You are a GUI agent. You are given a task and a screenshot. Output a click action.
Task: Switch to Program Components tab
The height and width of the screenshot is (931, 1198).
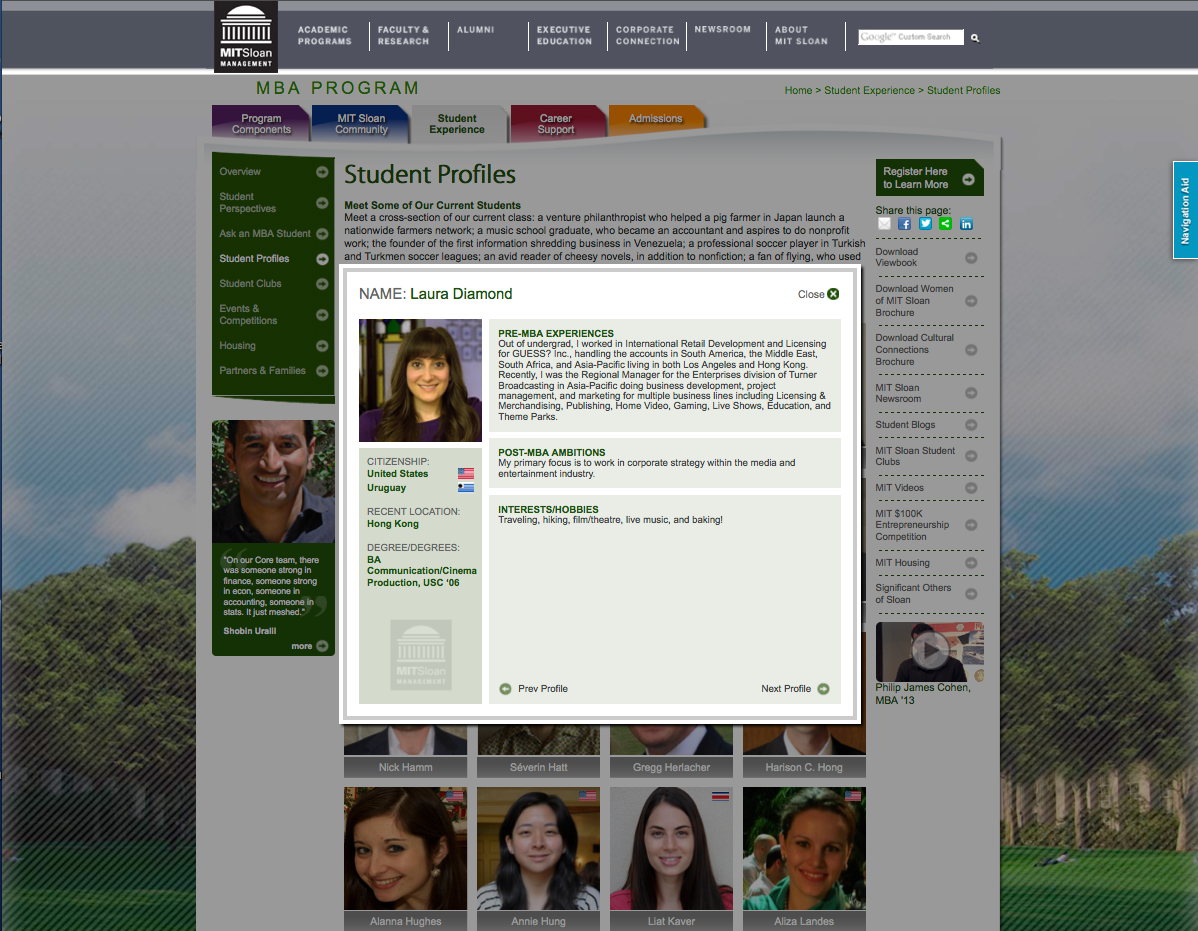point(261,124)
